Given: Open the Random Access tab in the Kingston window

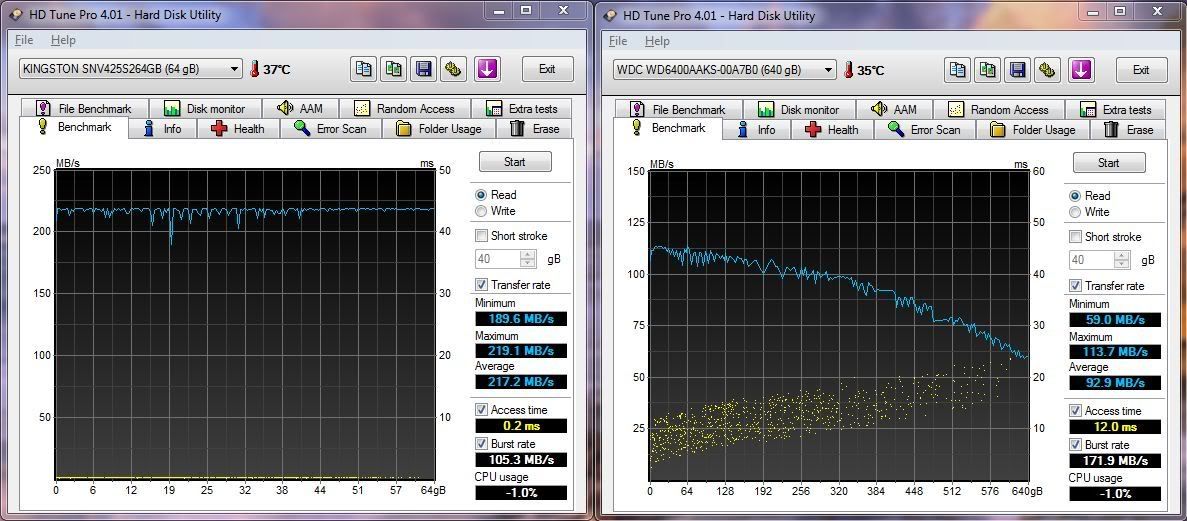Looking at the screenshot, I should pos(405,108).
